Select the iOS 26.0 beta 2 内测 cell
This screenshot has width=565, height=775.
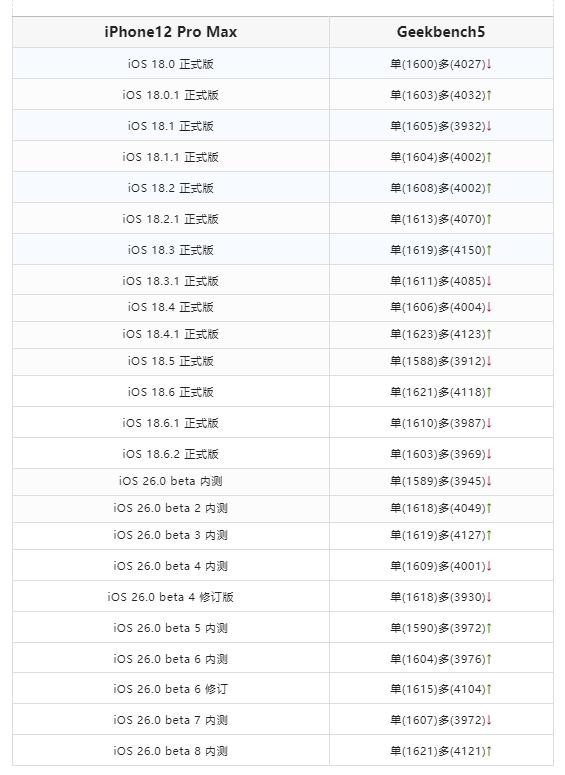coord(171,508)
